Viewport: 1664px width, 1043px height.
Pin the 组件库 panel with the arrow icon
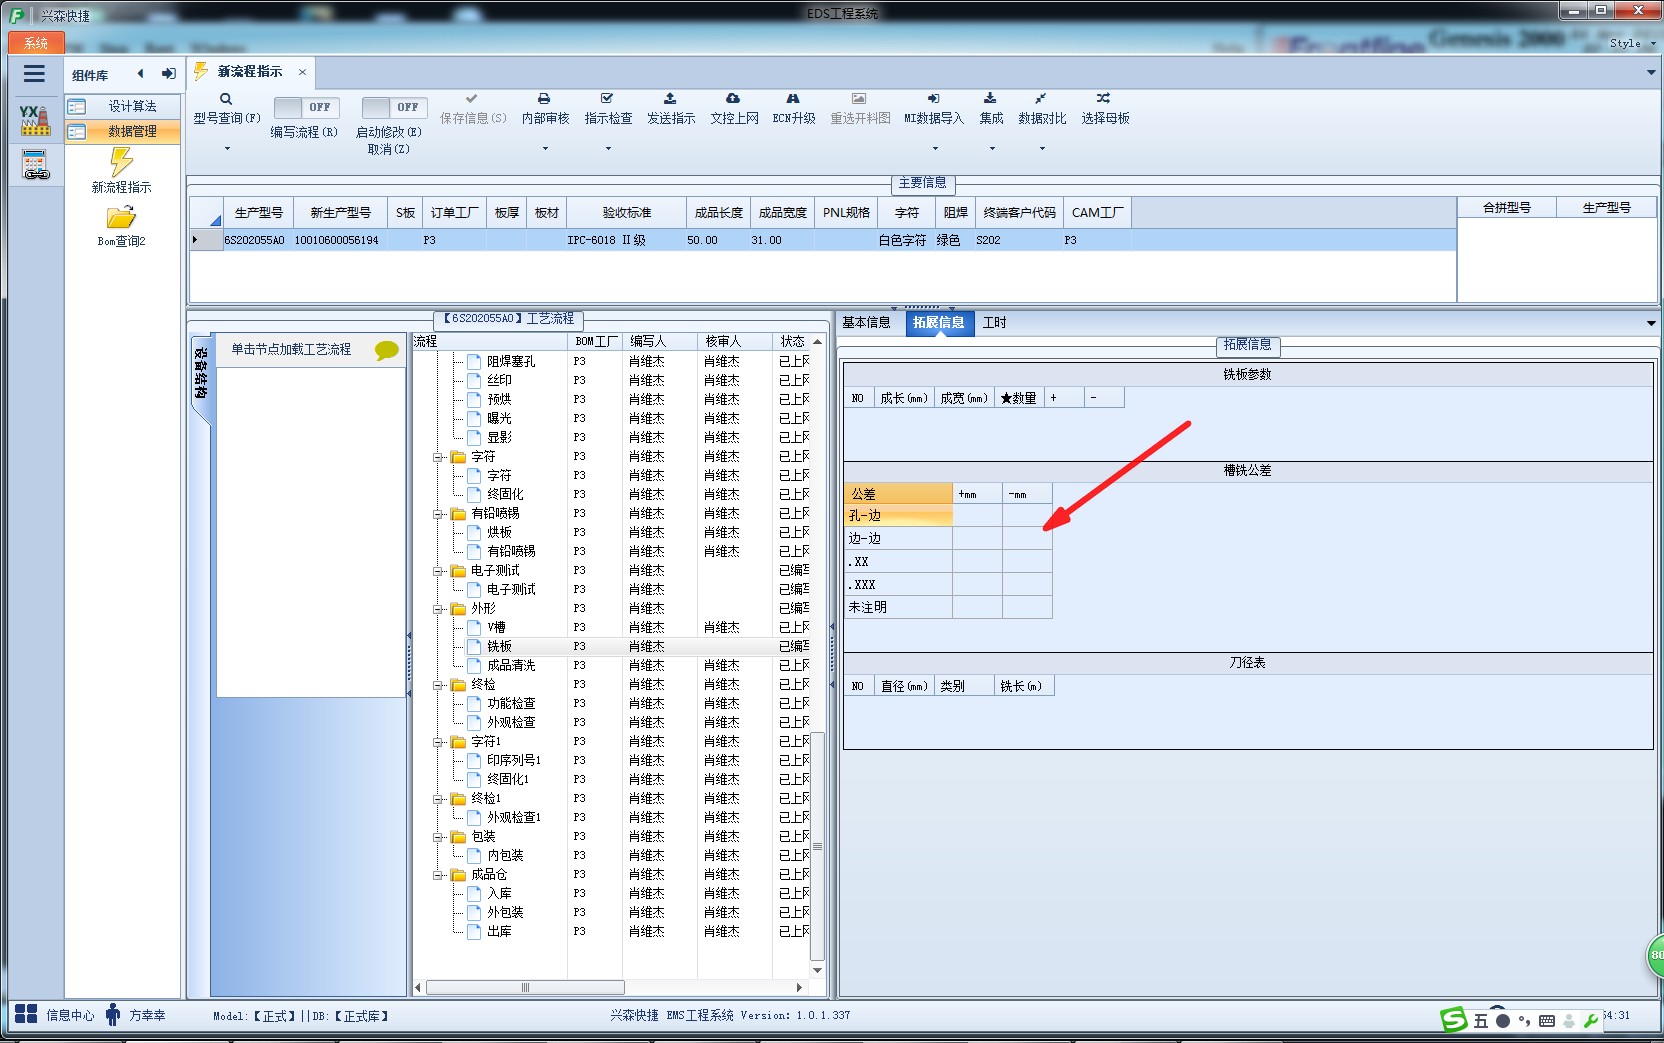point(168,74)
